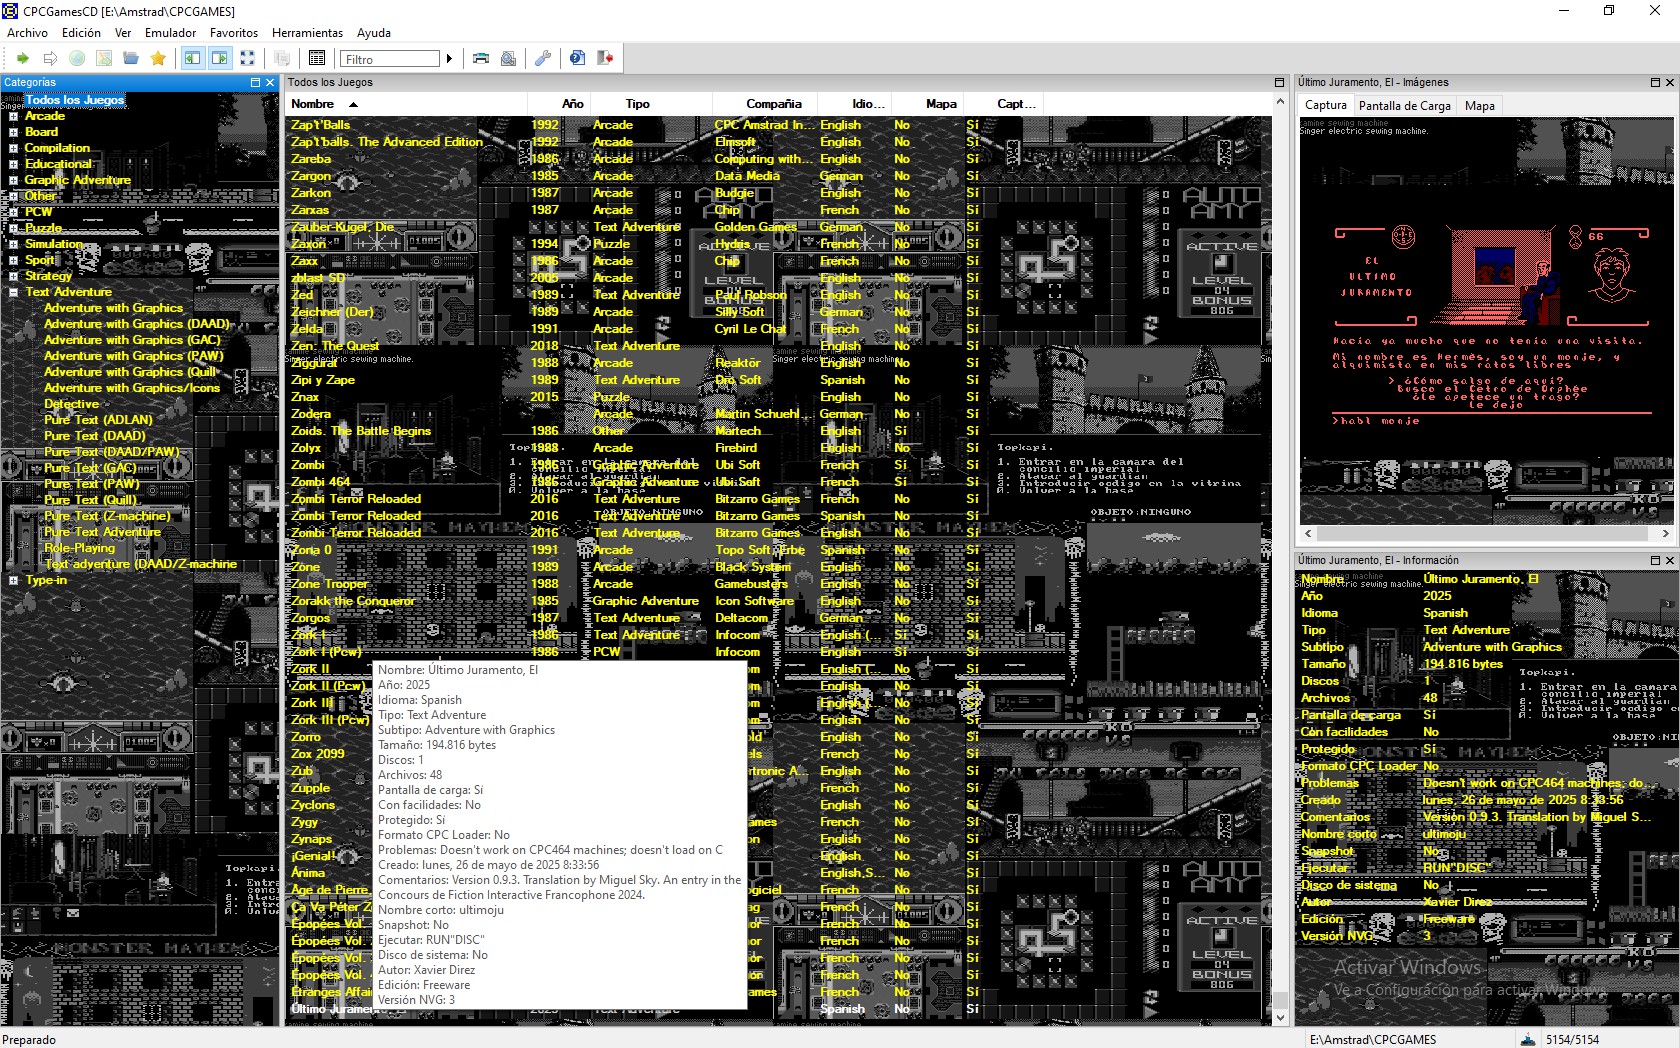
Task: Click the arrow next to Filtro
Action: coord(449,59)
